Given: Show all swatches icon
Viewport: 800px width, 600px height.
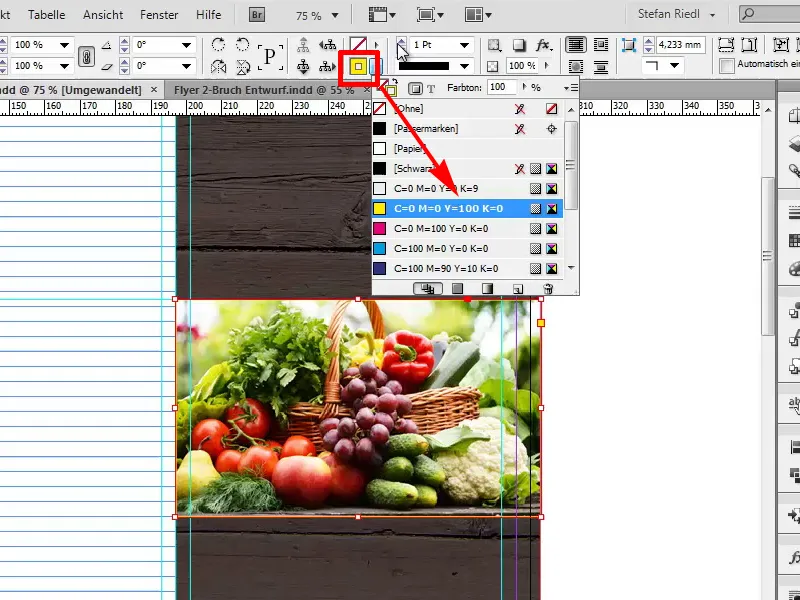Looking at the screenshot, I should [x=428, y=289].
